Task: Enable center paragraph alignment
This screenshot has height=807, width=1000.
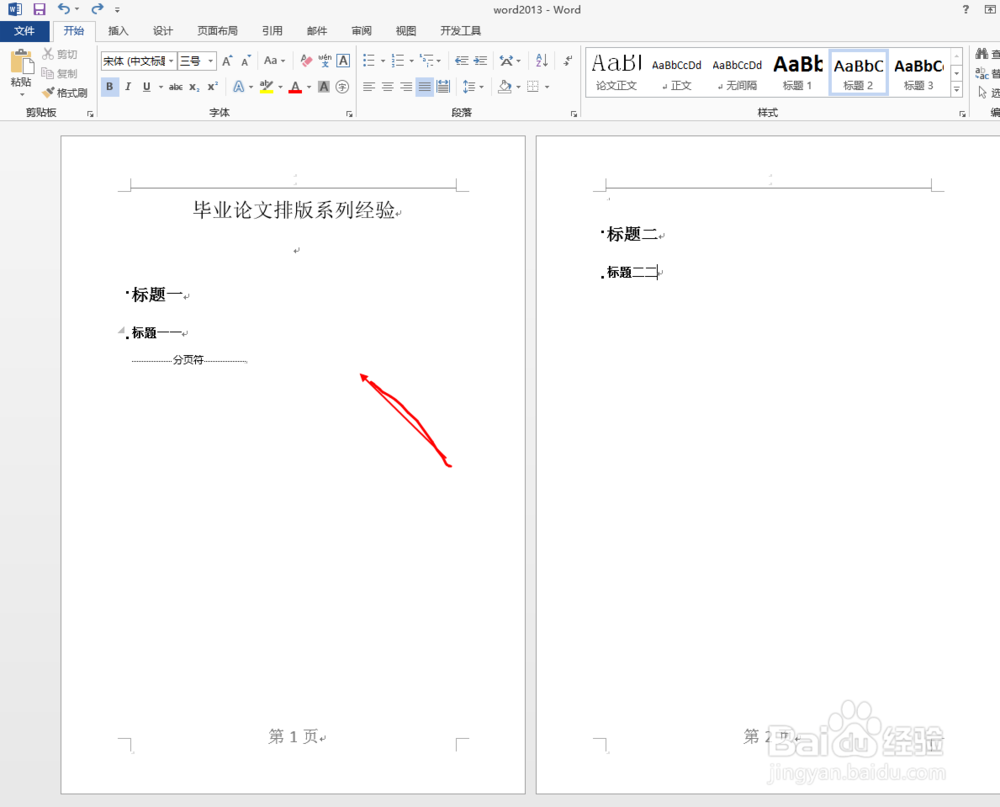Action: click(x=386, y=87)
